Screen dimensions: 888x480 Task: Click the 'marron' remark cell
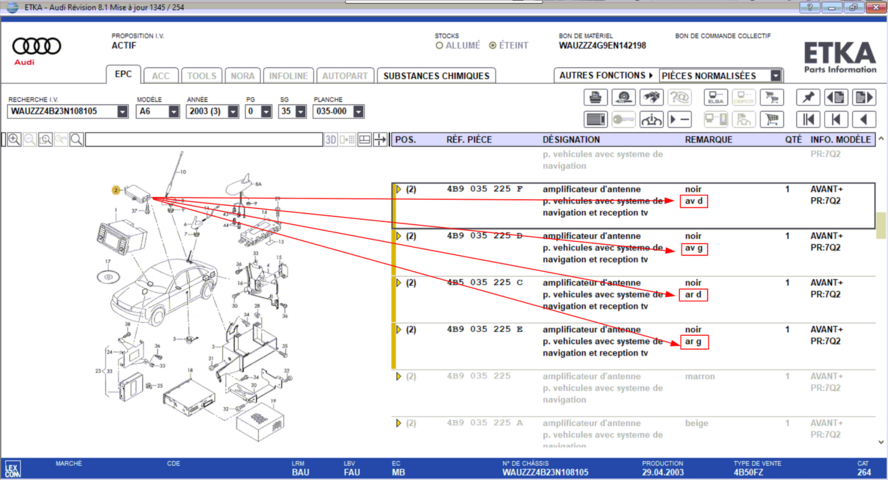click(x=700, y=376)
